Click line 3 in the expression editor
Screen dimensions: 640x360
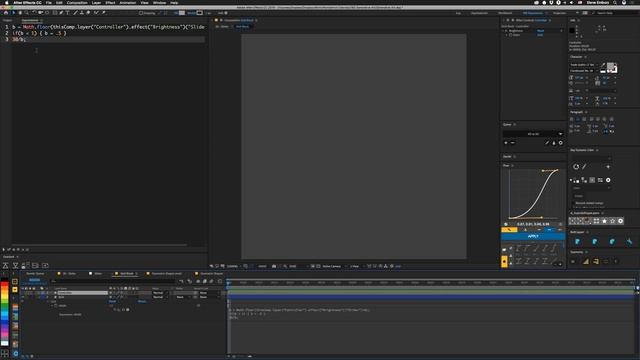(x=108, y=40)
